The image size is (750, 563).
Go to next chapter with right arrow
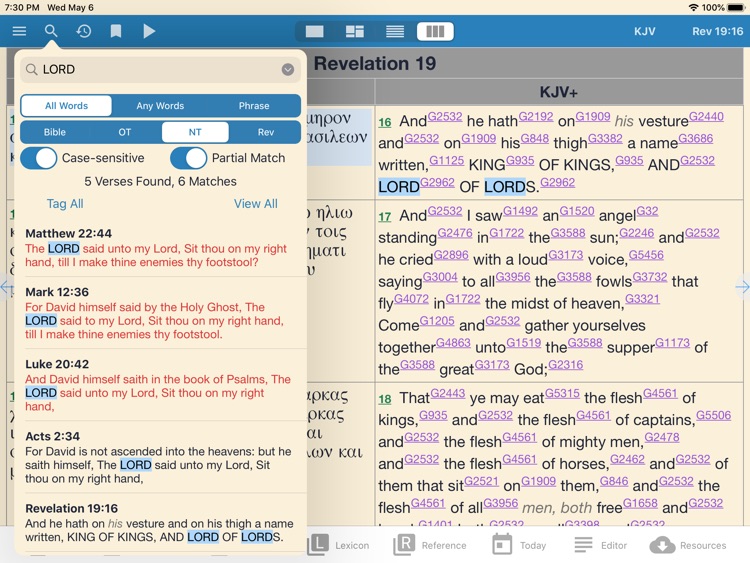pos(742,287)
